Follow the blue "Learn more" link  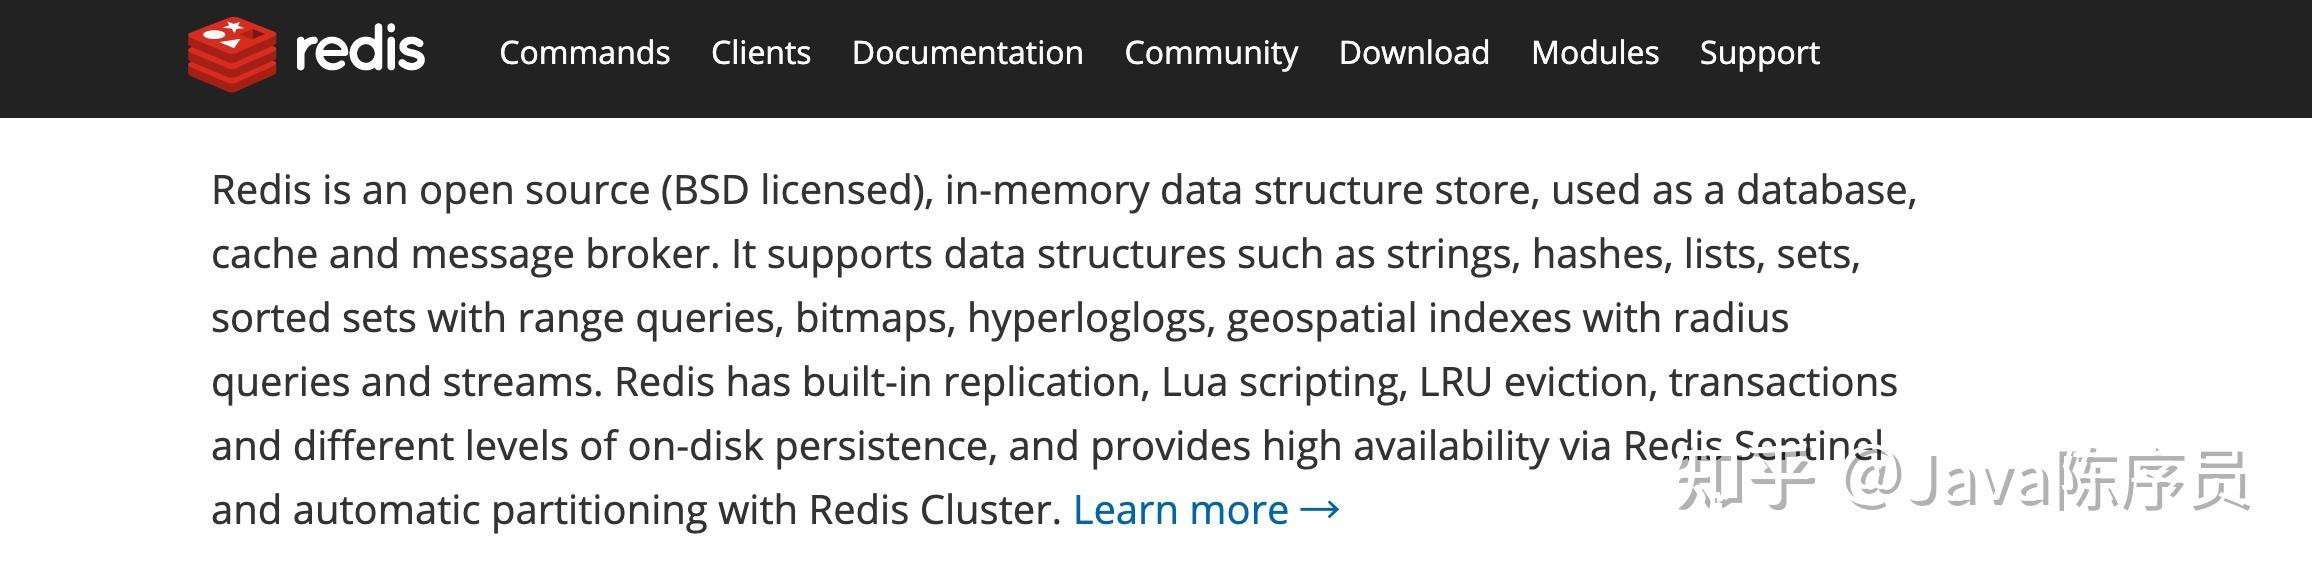(x=1180, y=510)
